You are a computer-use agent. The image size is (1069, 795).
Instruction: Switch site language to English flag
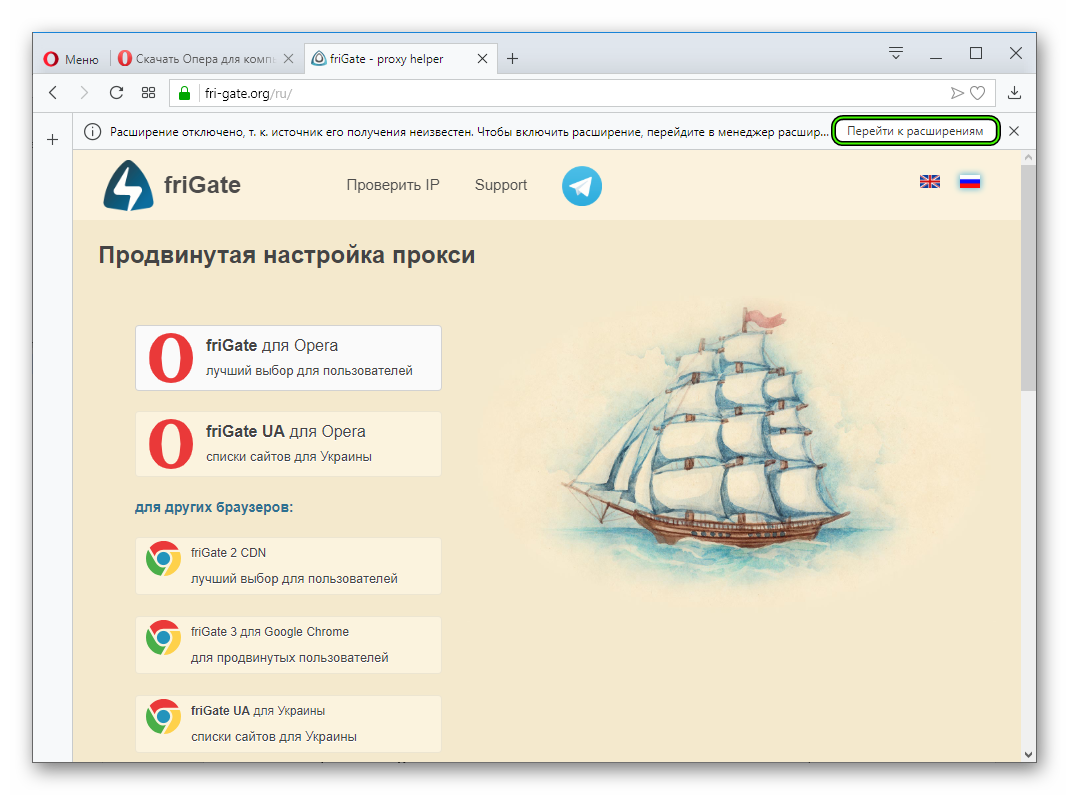pos(930,181)
